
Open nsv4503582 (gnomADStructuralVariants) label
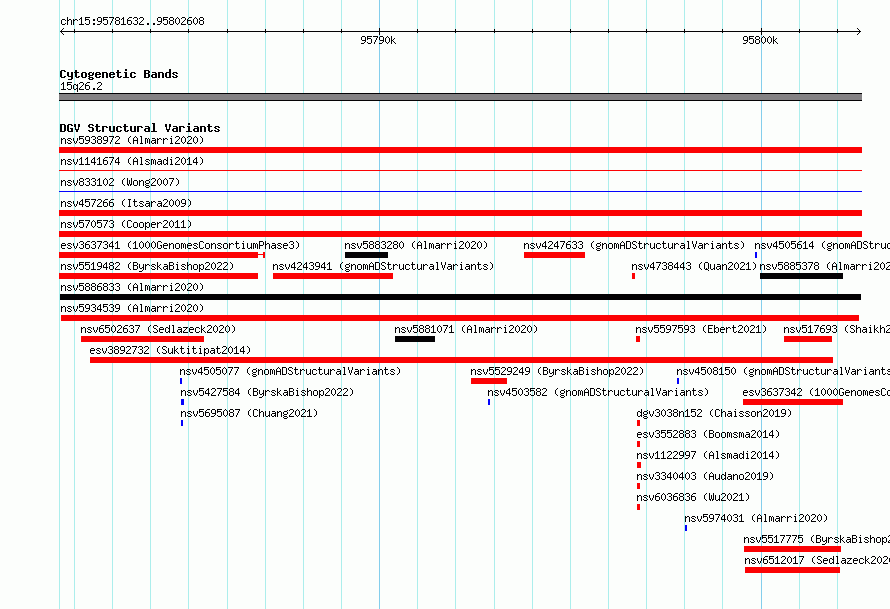point(598,392)
